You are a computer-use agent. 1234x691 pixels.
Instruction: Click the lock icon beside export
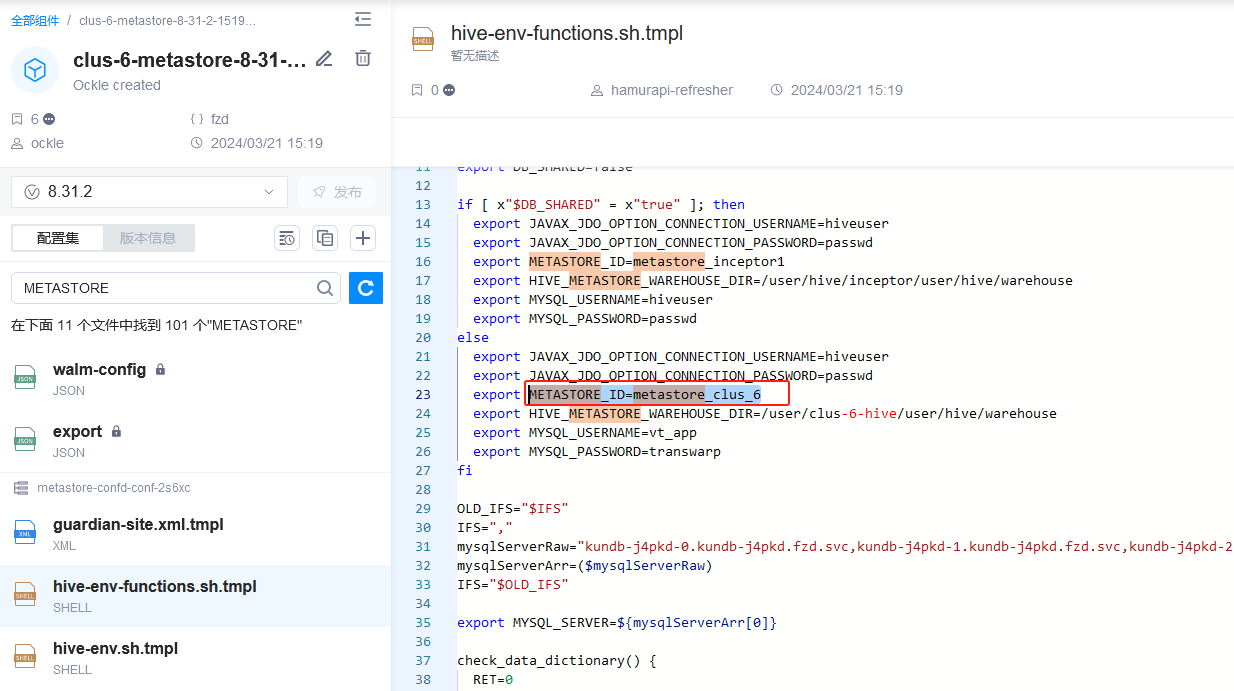(116, 432)
